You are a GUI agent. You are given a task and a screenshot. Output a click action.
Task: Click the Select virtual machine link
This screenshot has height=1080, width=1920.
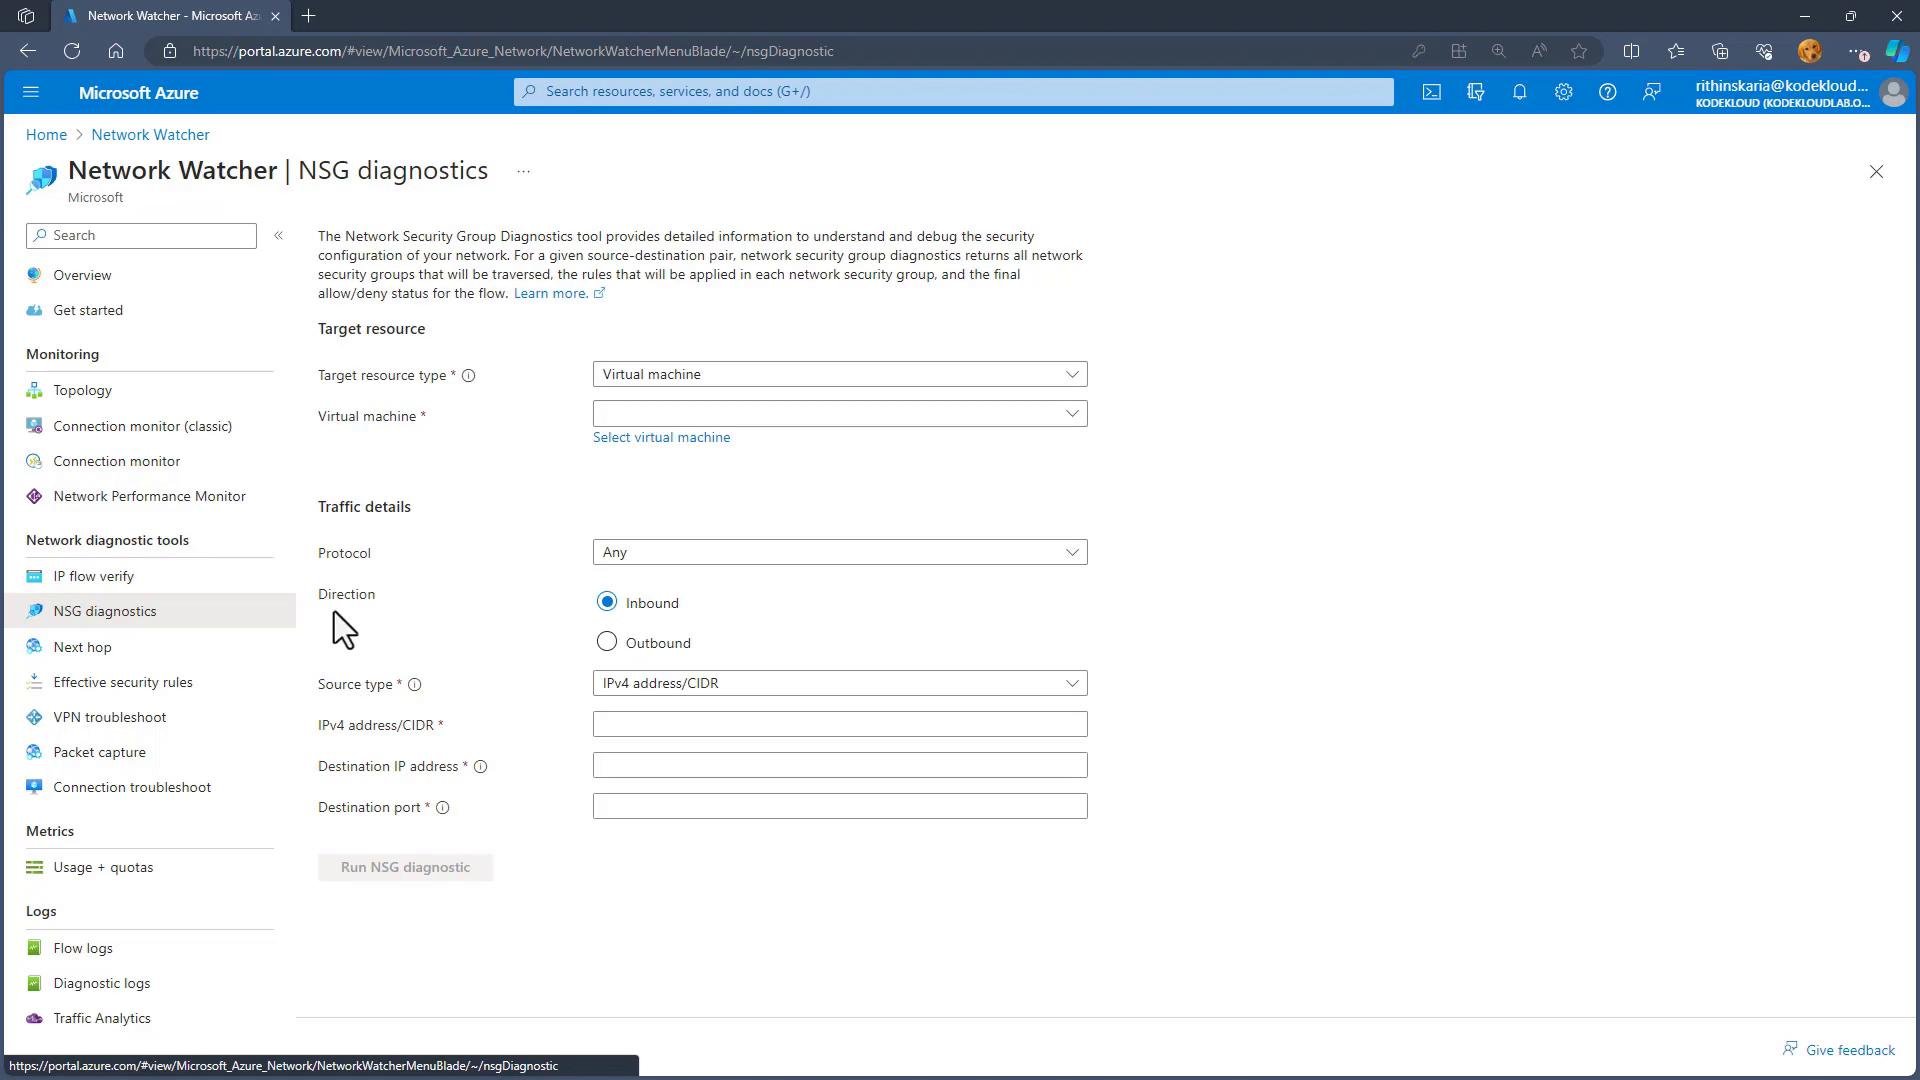tap(661, 437)
